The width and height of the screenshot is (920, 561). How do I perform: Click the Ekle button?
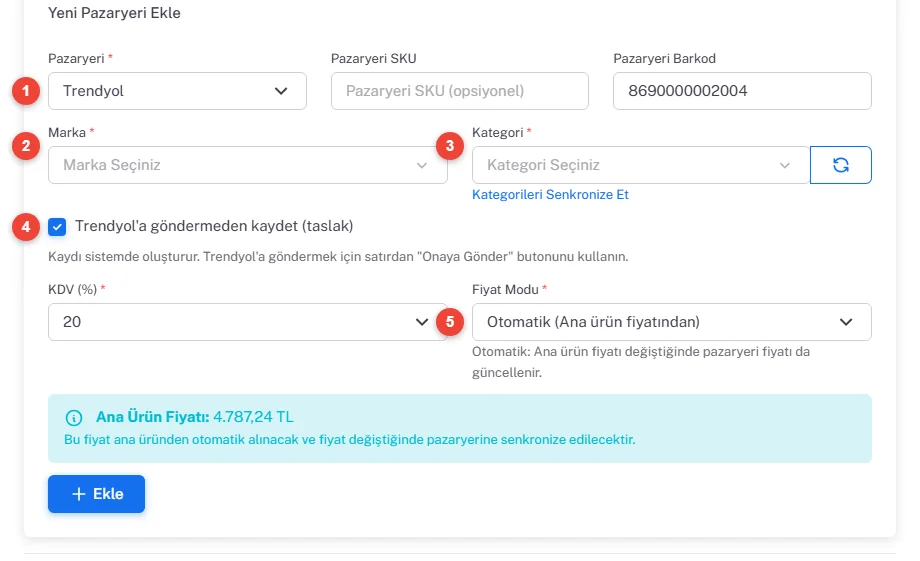96,494
